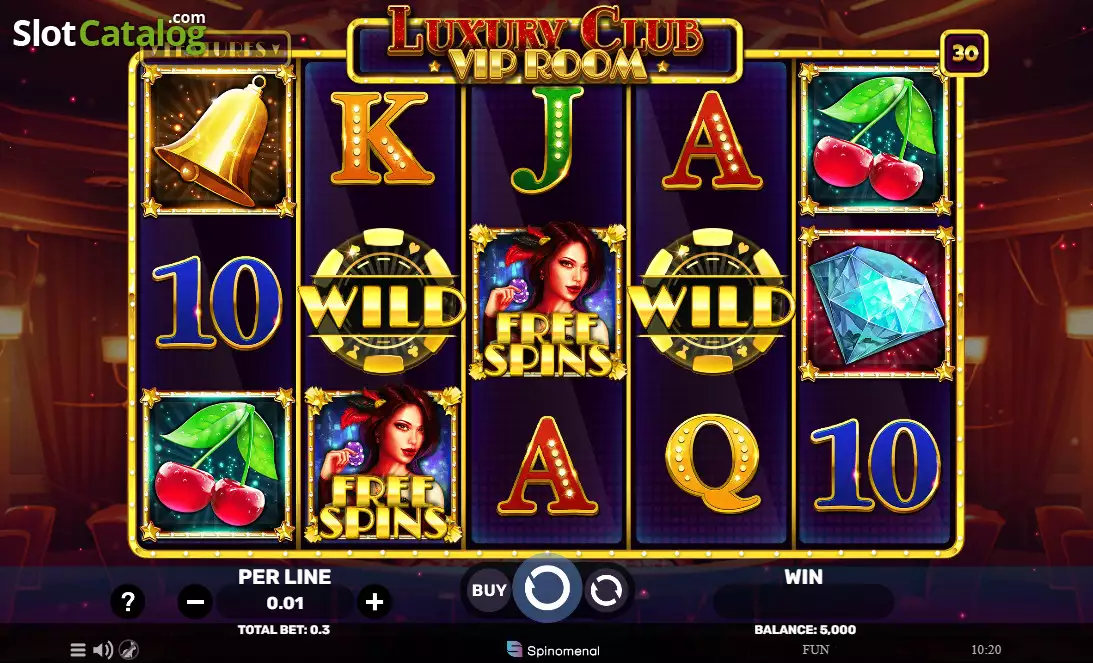Click the BUY feature button
1093x663 pixels.
pos(489,590)
